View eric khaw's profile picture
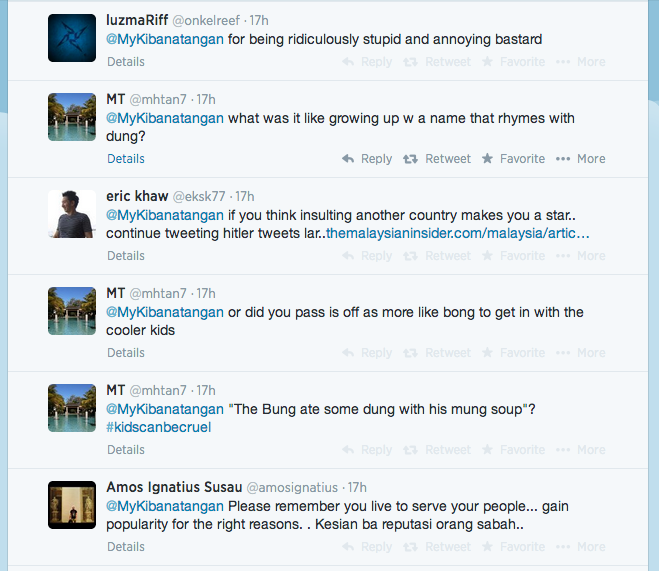659x571 pixels. tap(72, 213)
